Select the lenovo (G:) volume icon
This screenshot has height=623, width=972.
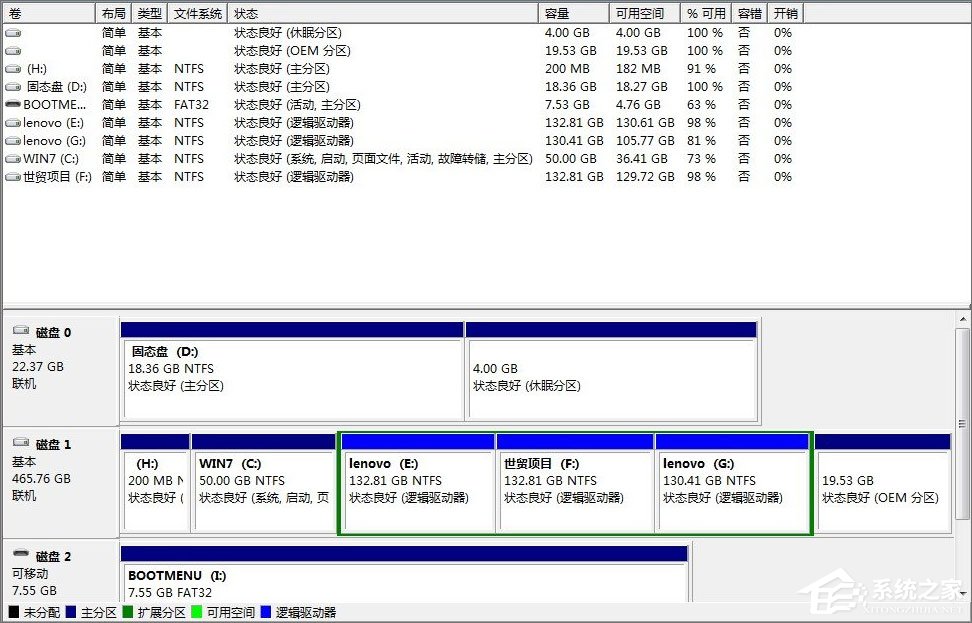pyautogui.click(x=12, y=141)
